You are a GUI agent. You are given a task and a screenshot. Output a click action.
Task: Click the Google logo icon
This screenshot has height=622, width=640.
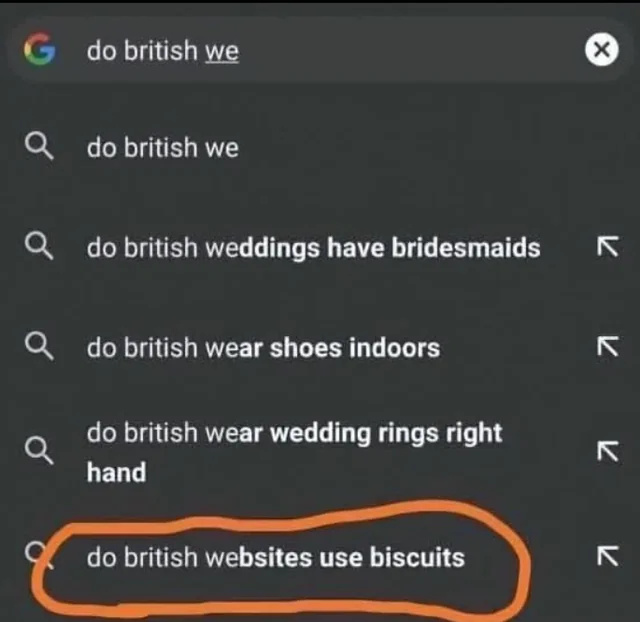tap(40, 49)
